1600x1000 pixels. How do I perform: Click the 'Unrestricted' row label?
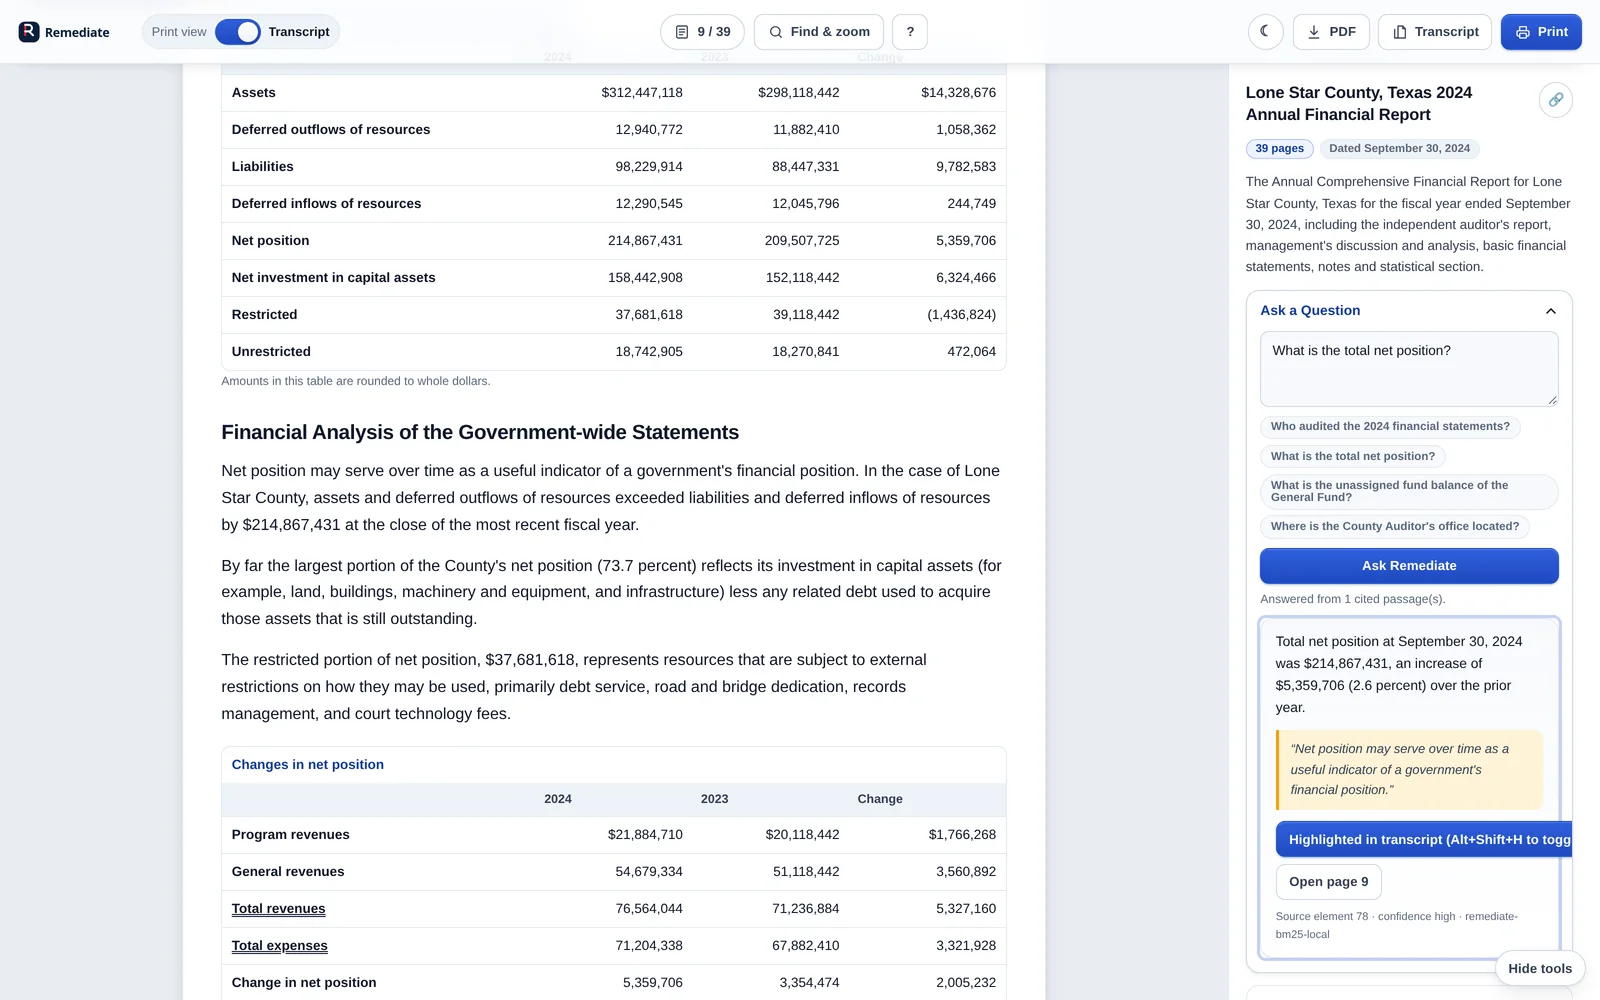pos(271,352)
